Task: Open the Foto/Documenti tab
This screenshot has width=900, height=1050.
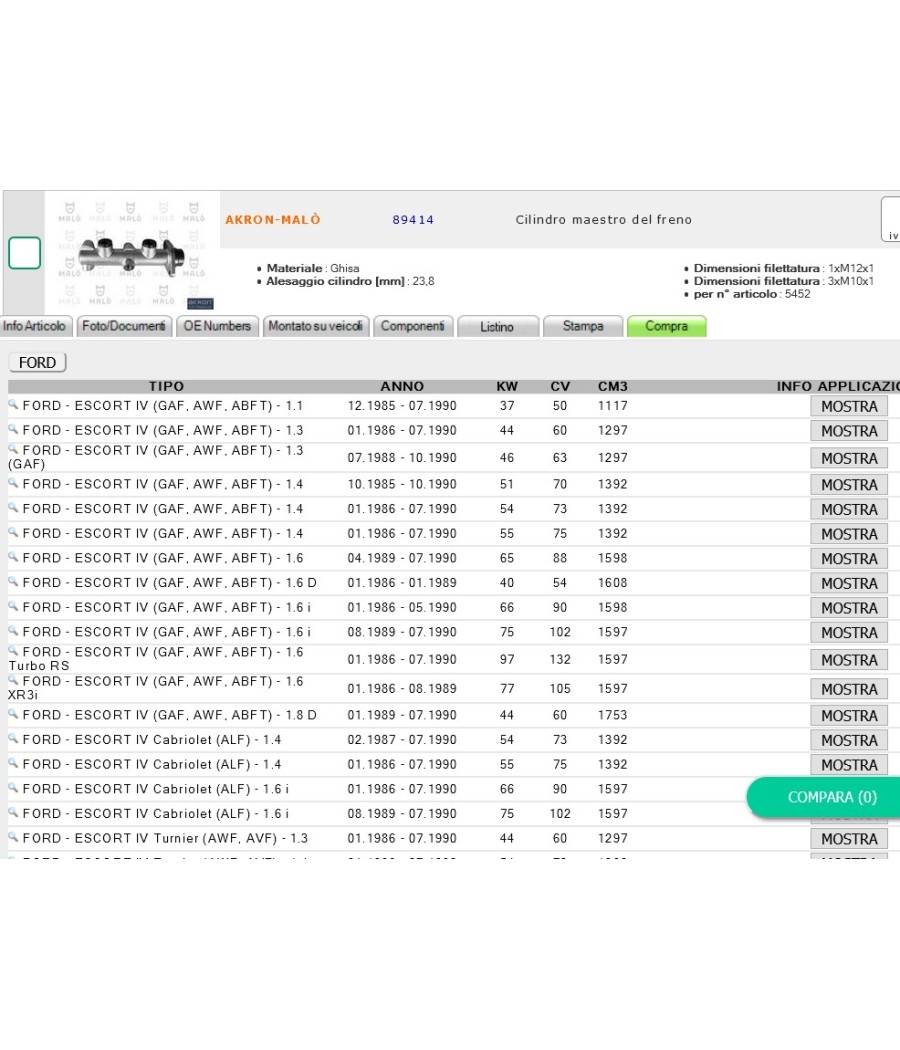Action: tap(124, 326)
